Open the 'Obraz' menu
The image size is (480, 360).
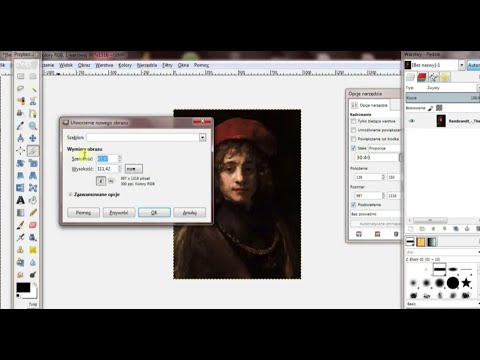coord(84,65)
